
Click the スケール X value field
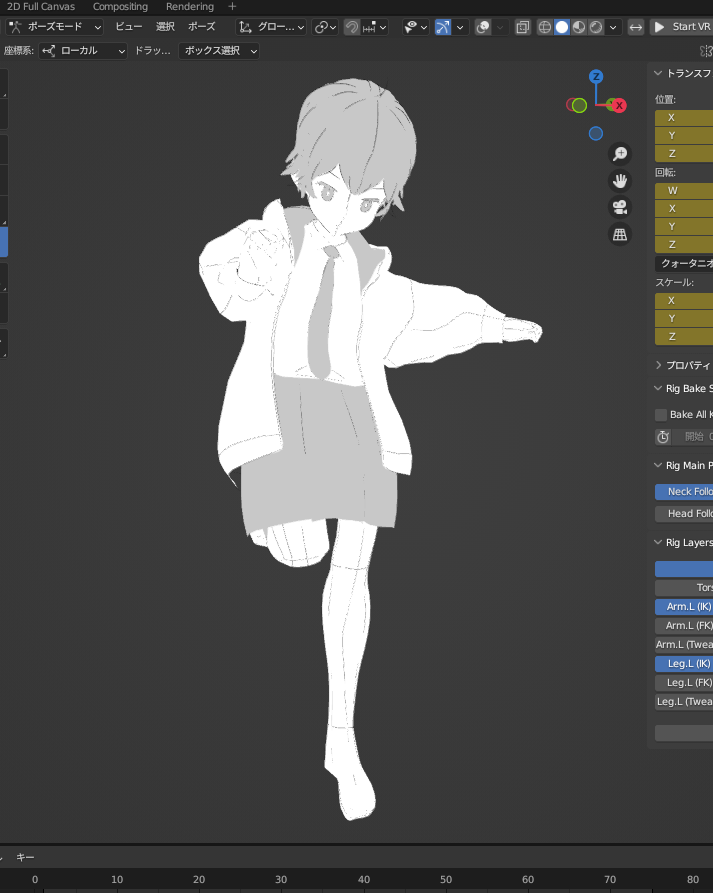[x=684, y=300]
